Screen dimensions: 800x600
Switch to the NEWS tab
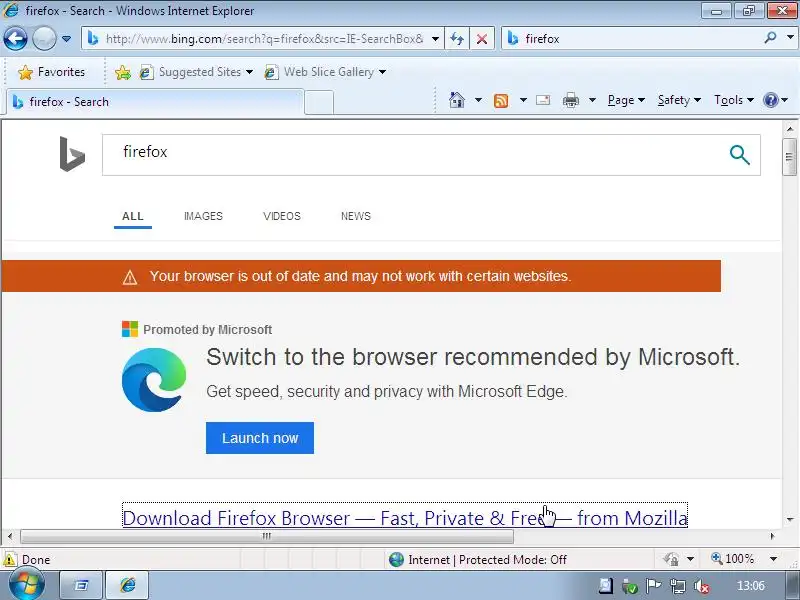[x=356, y=216]
